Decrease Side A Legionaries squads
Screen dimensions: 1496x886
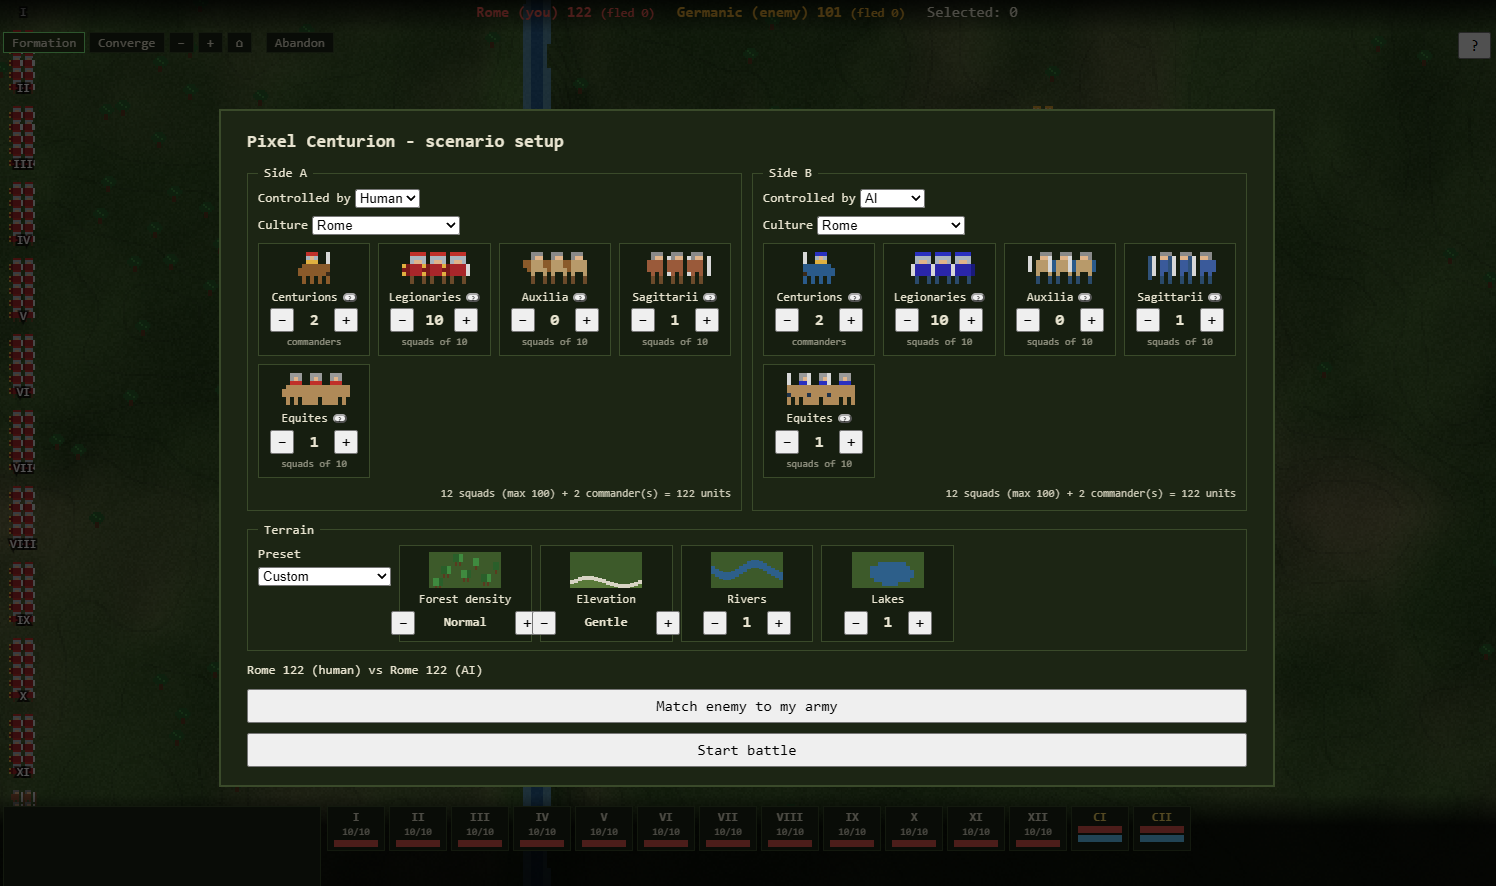click(x=402, y=320)
